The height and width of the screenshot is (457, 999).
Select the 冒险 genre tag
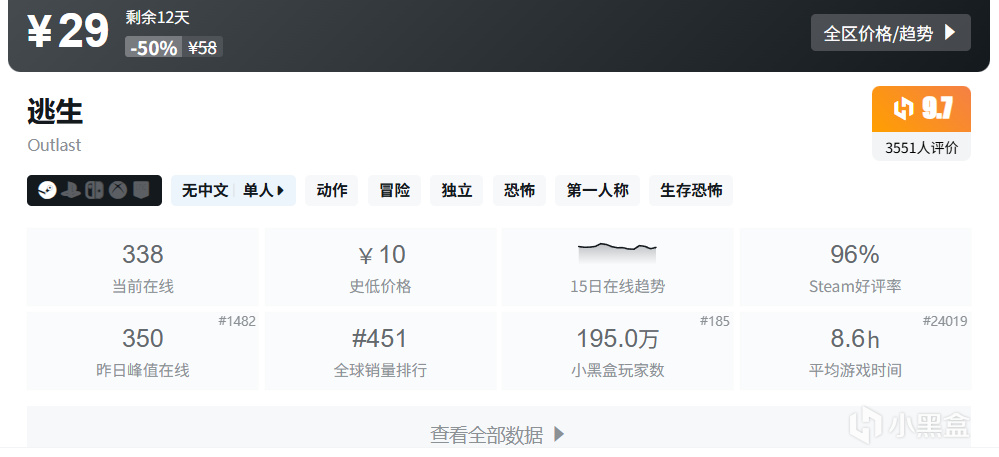point(394,191)
